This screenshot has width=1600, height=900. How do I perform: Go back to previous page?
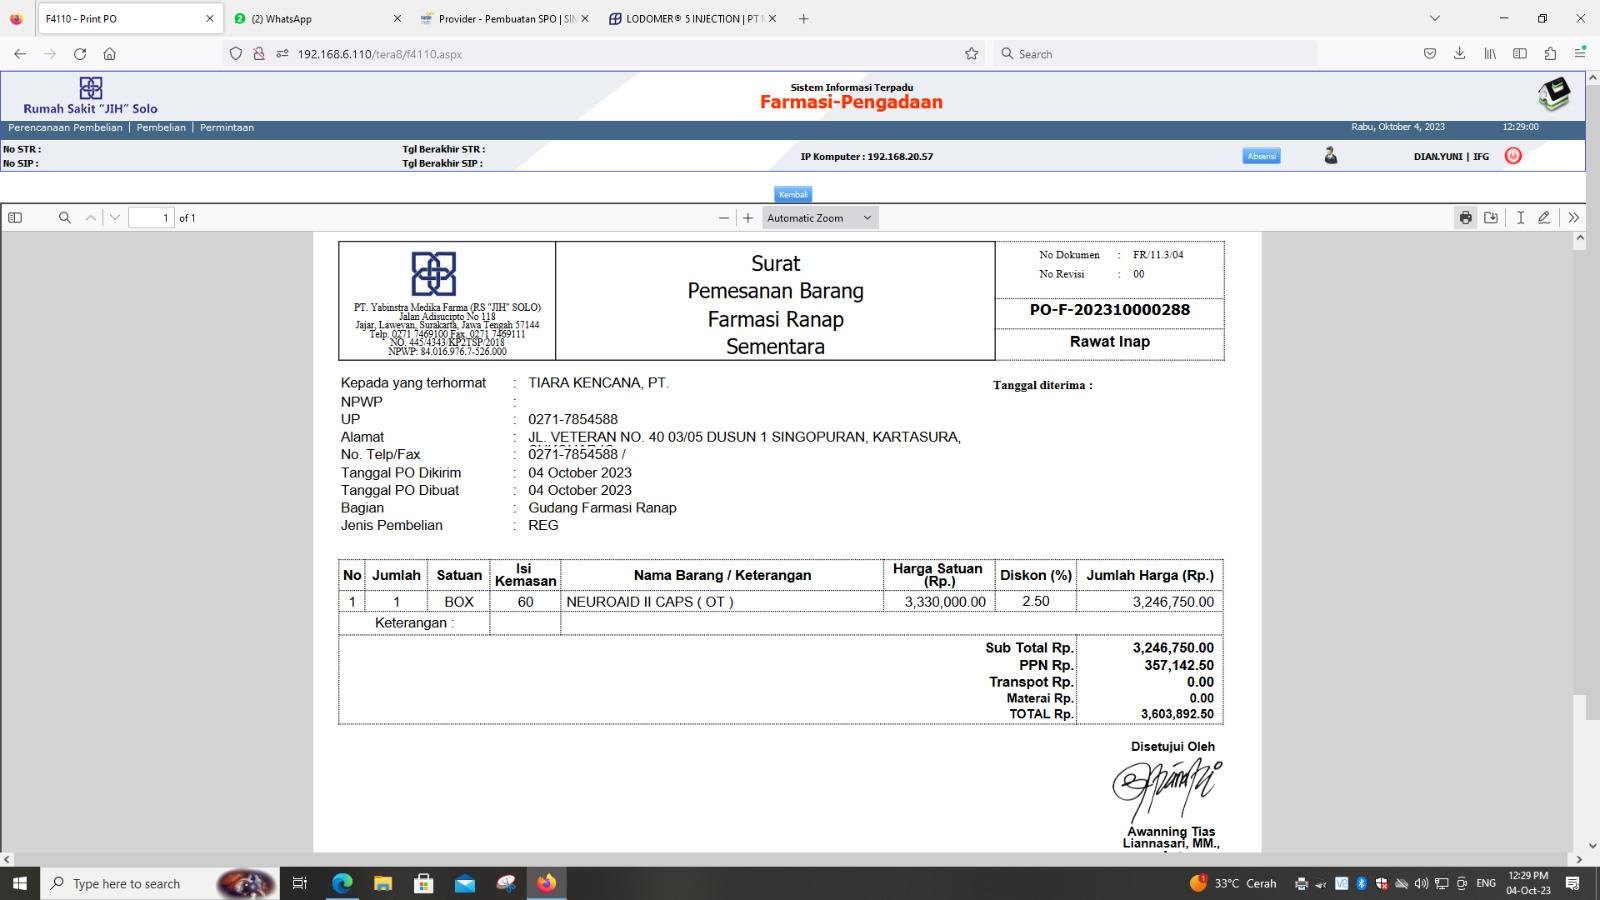20,54
